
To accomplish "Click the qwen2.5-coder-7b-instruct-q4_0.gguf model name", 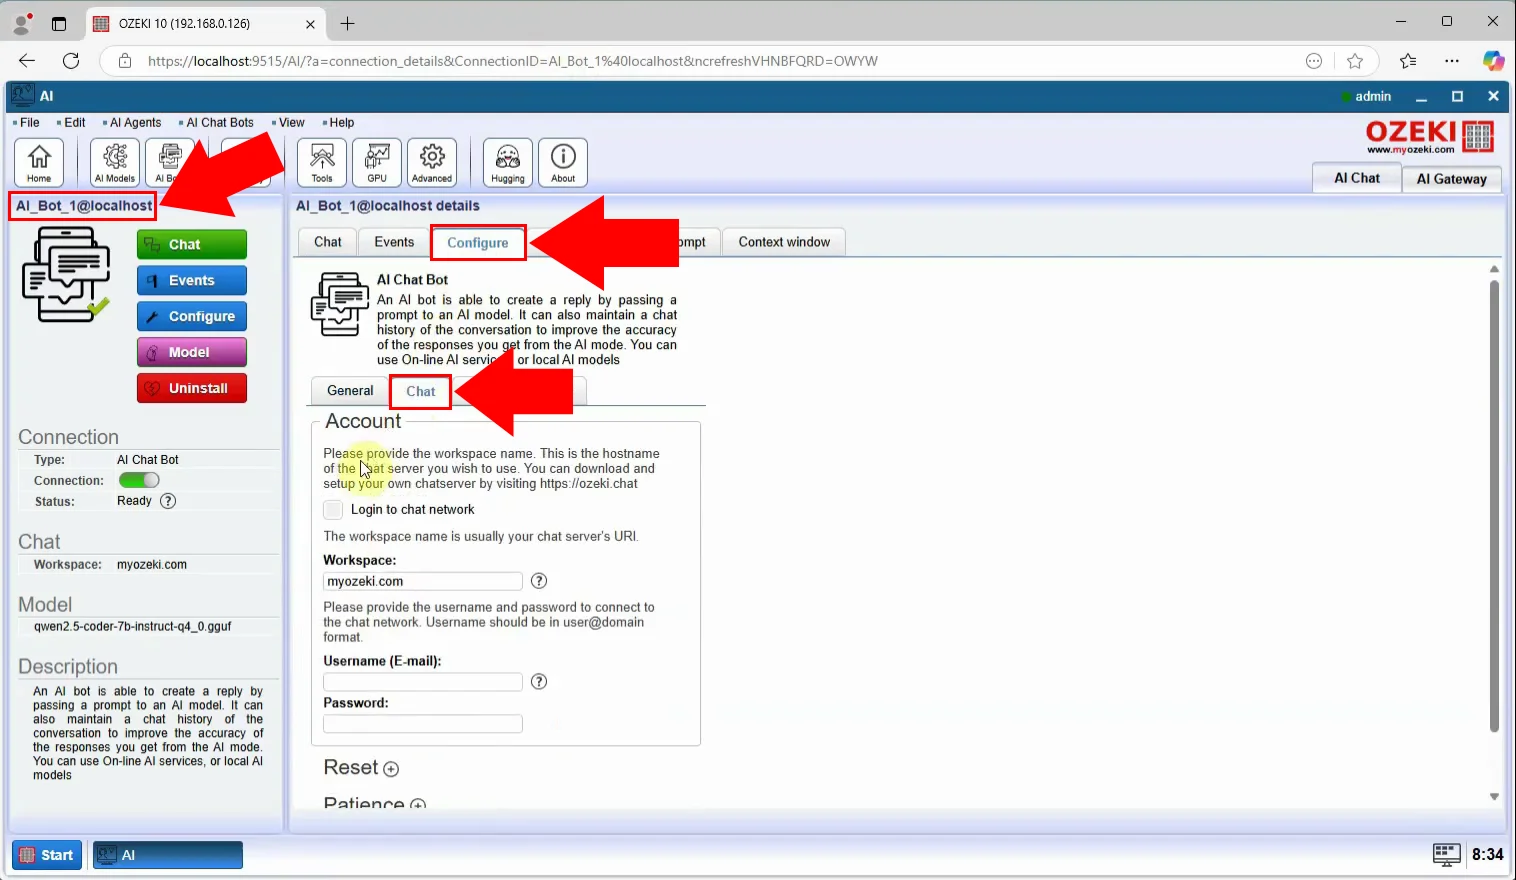I will tap(132, 626).
